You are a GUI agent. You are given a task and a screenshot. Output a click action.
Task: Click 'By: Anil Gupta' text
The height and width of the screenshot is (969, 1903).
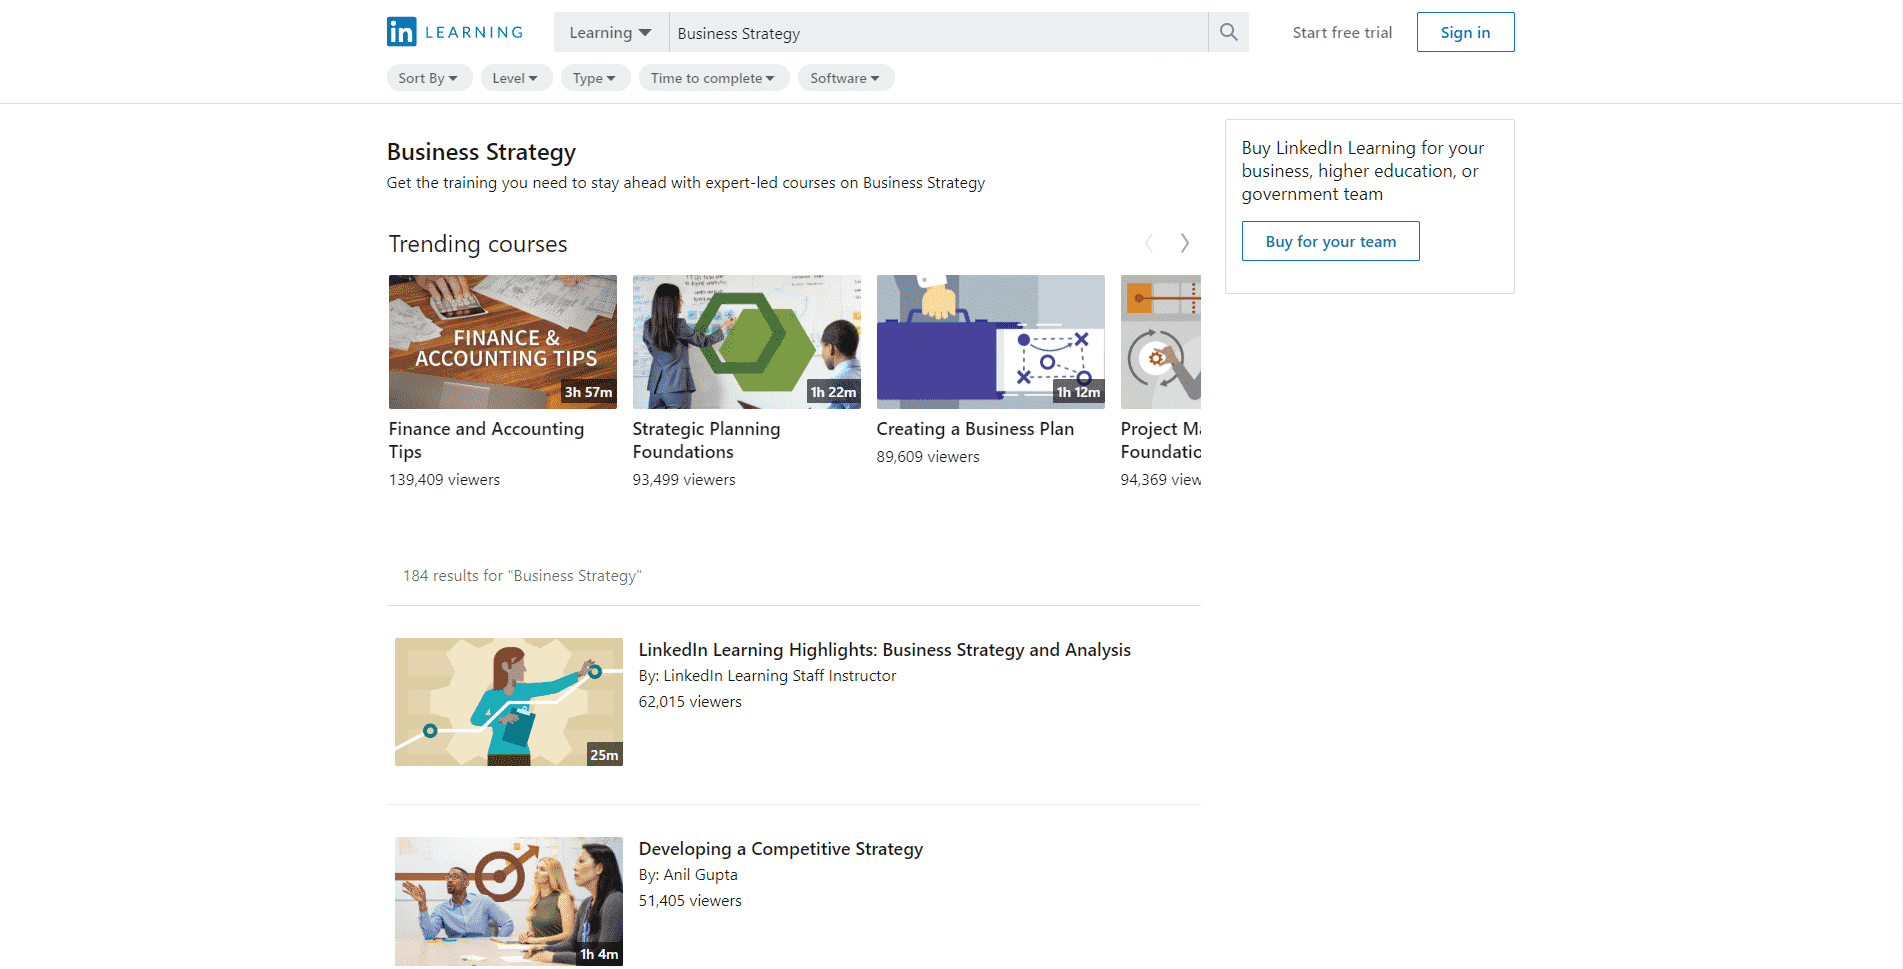coord(688,875)
